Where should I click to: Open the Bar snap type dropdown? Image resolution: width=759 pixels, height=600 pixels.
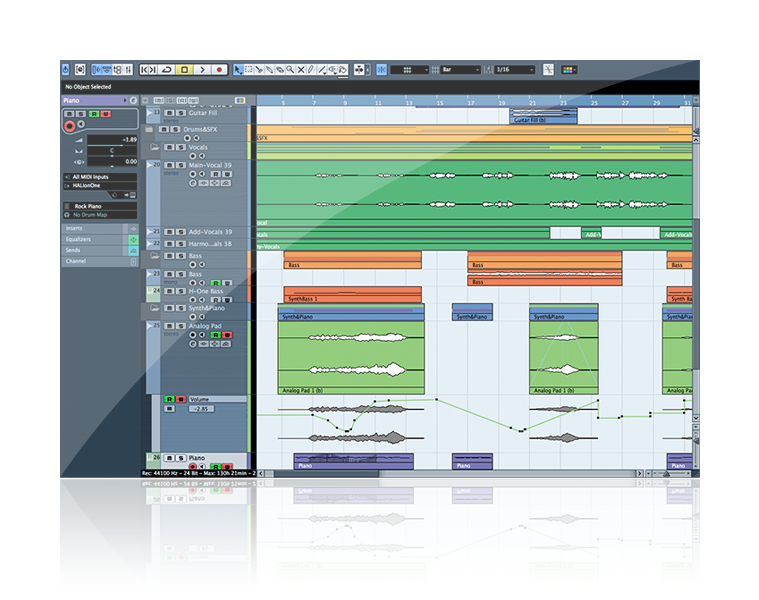tap(460, 70)
